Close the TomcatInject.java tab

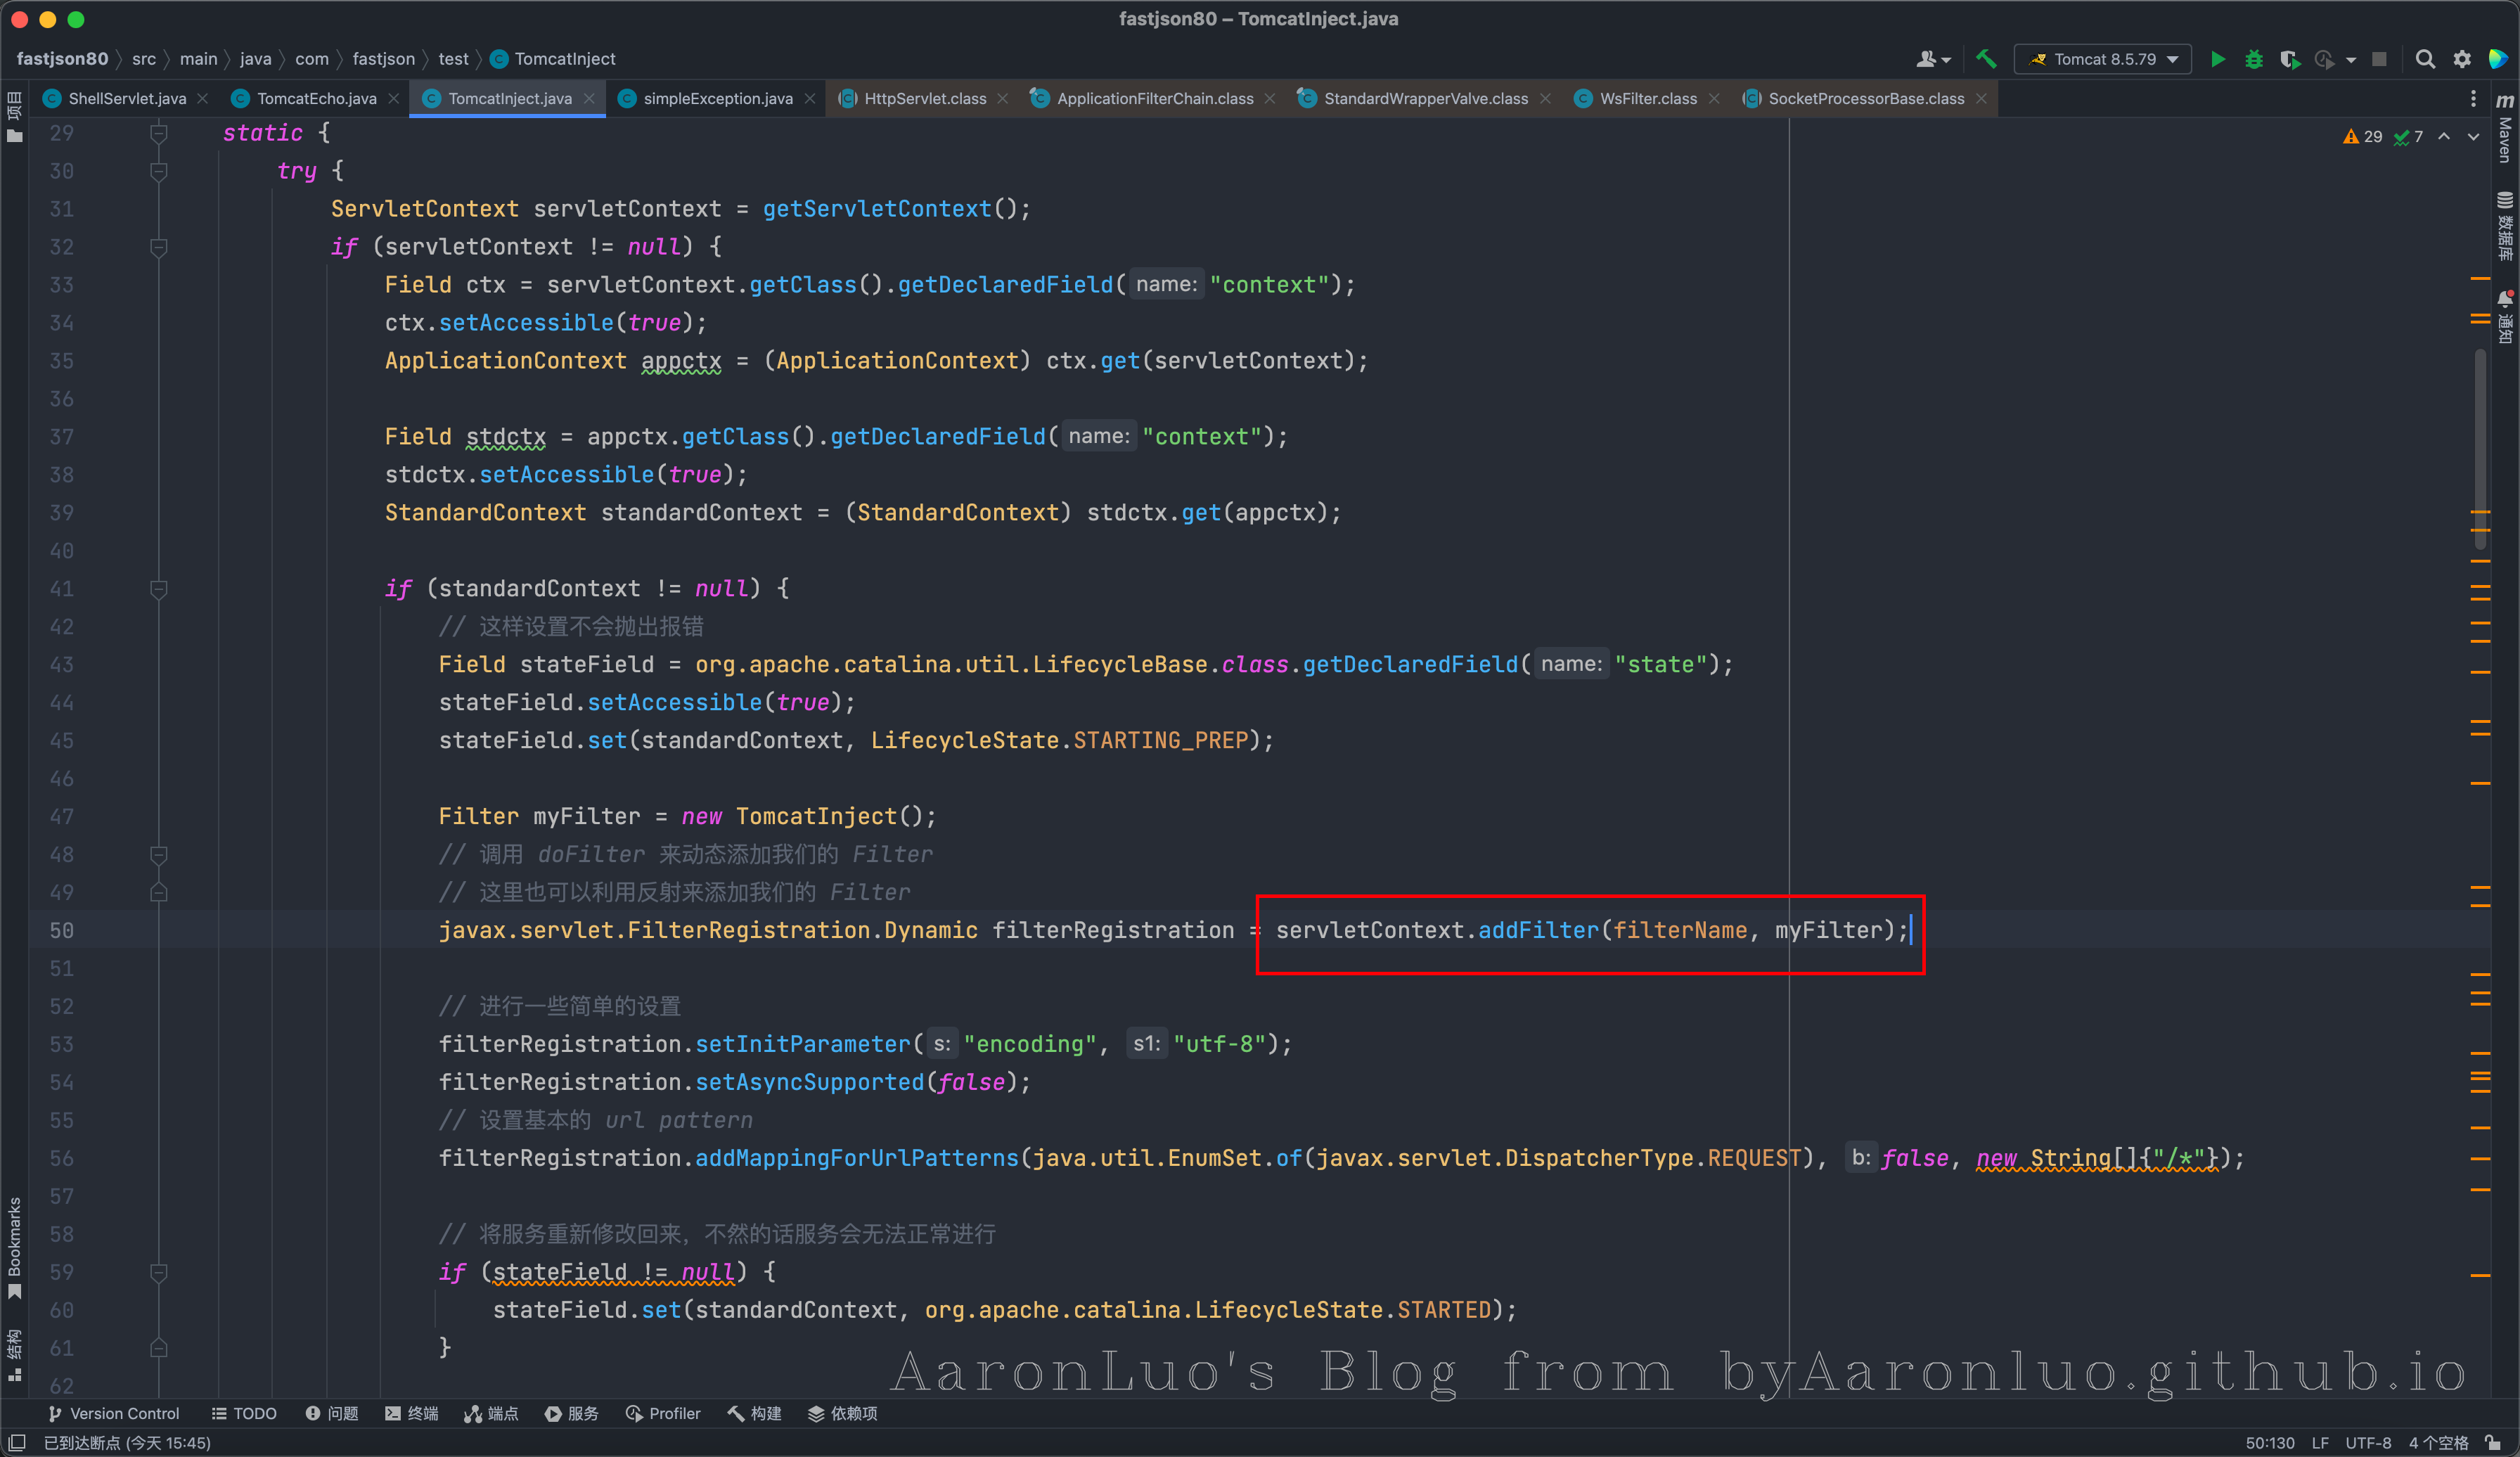coord(589,98)
